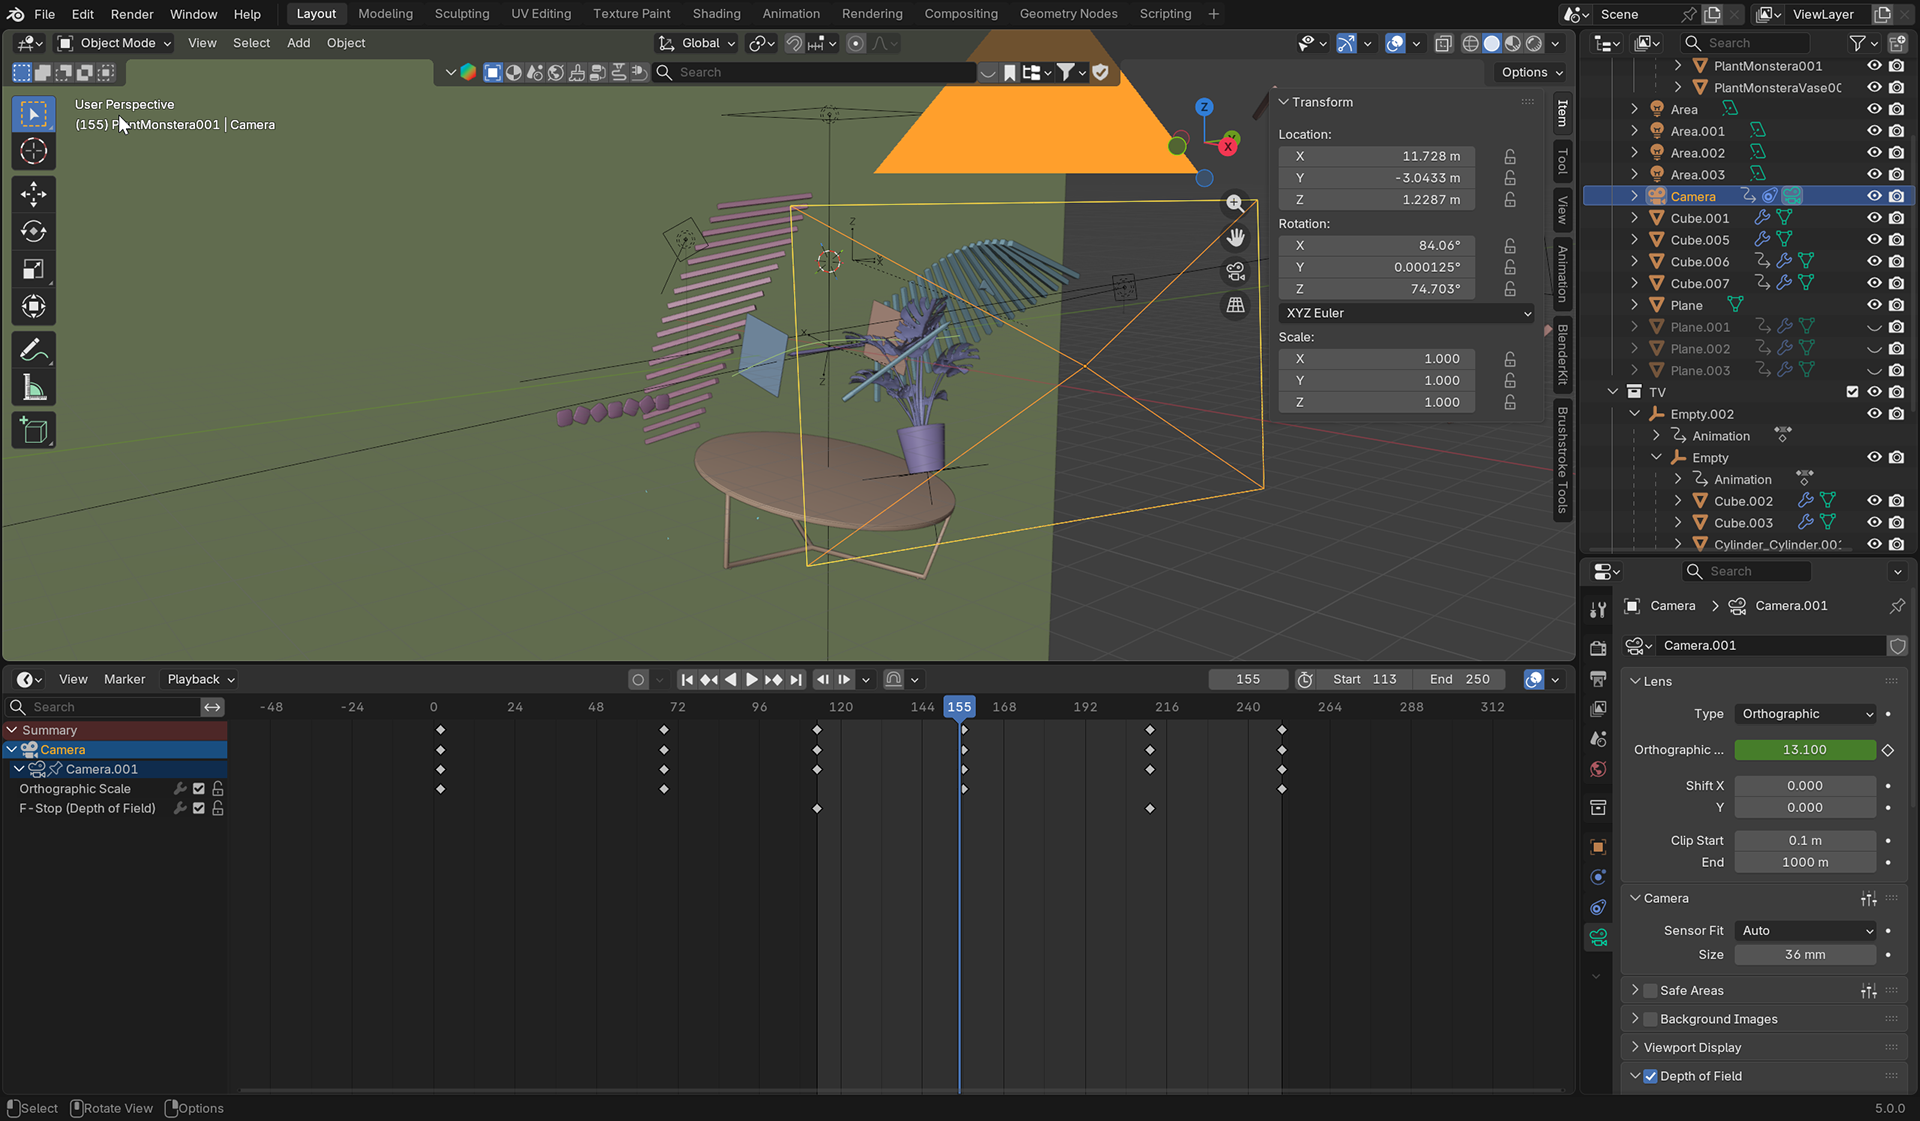Select the Move tool in toolbar
Screen dimensions: 1920x1121
point(33,194)
